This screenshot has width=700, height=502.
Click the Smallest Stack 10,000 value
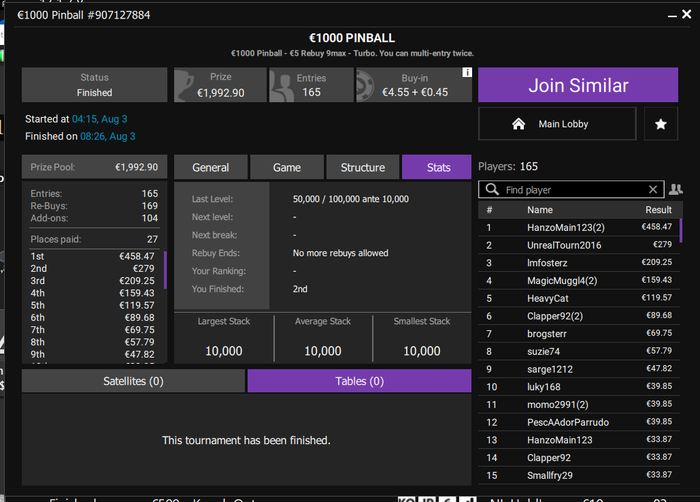coord(422,351)
